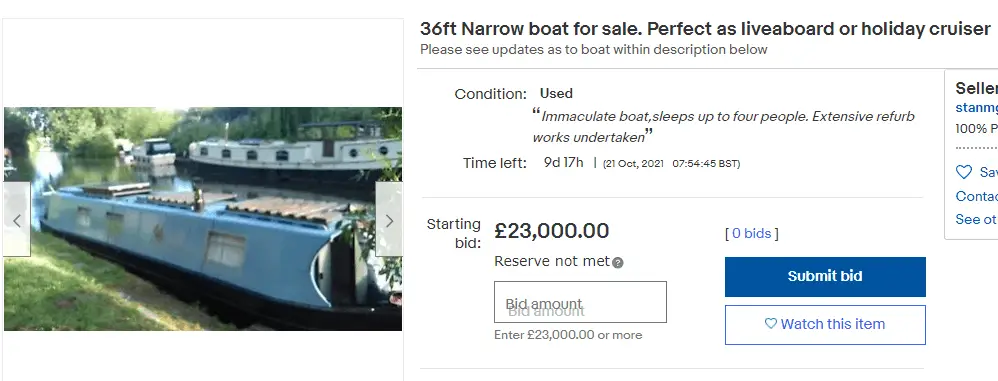Click the heart icon beside Save seller
Viewport: 998px width, 381px height.
click(964, 172)
